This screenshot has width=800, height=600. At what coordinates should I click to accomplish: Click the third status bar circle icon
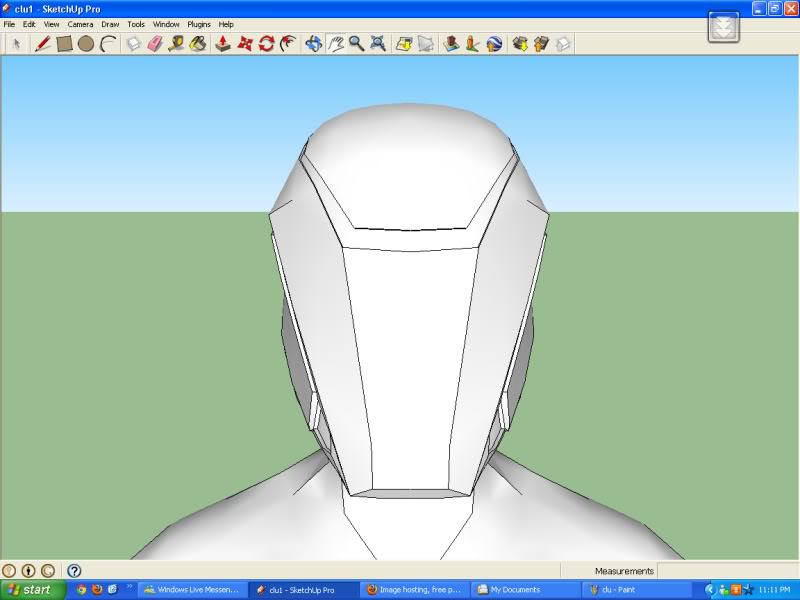point(48,571)
